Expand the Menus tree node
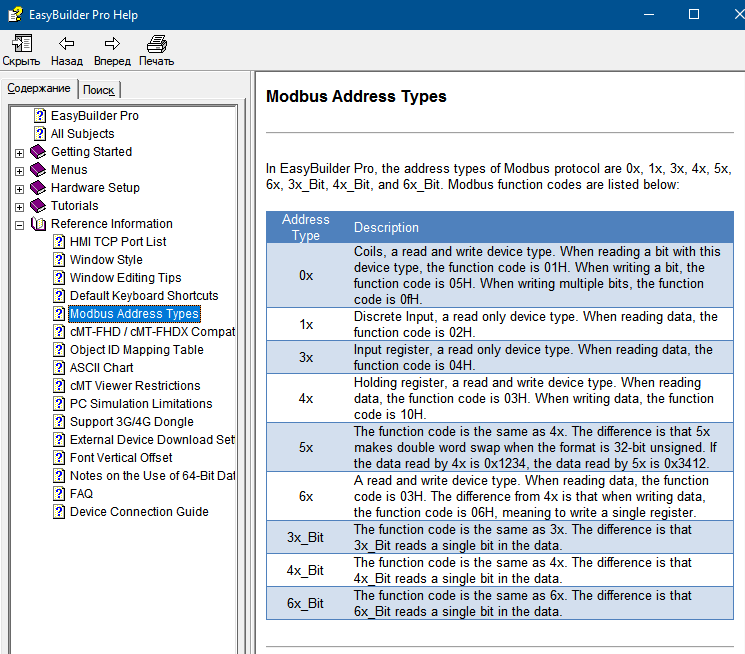The width and height of the screenshot is (745, 654). pos(19,171)
